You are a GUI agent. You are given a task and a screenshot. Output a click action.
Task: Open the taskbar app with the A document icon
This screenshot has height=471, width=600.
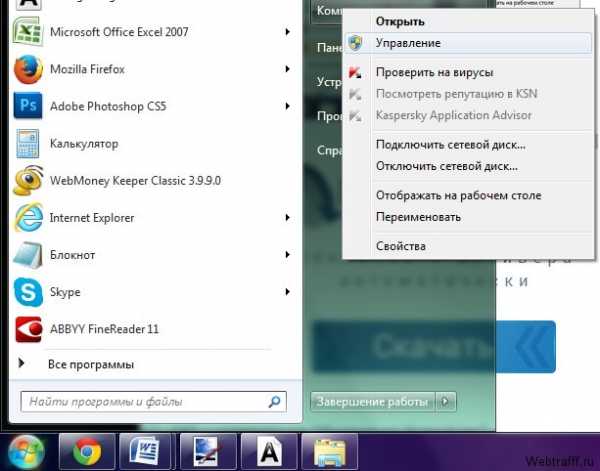point(269,452)
